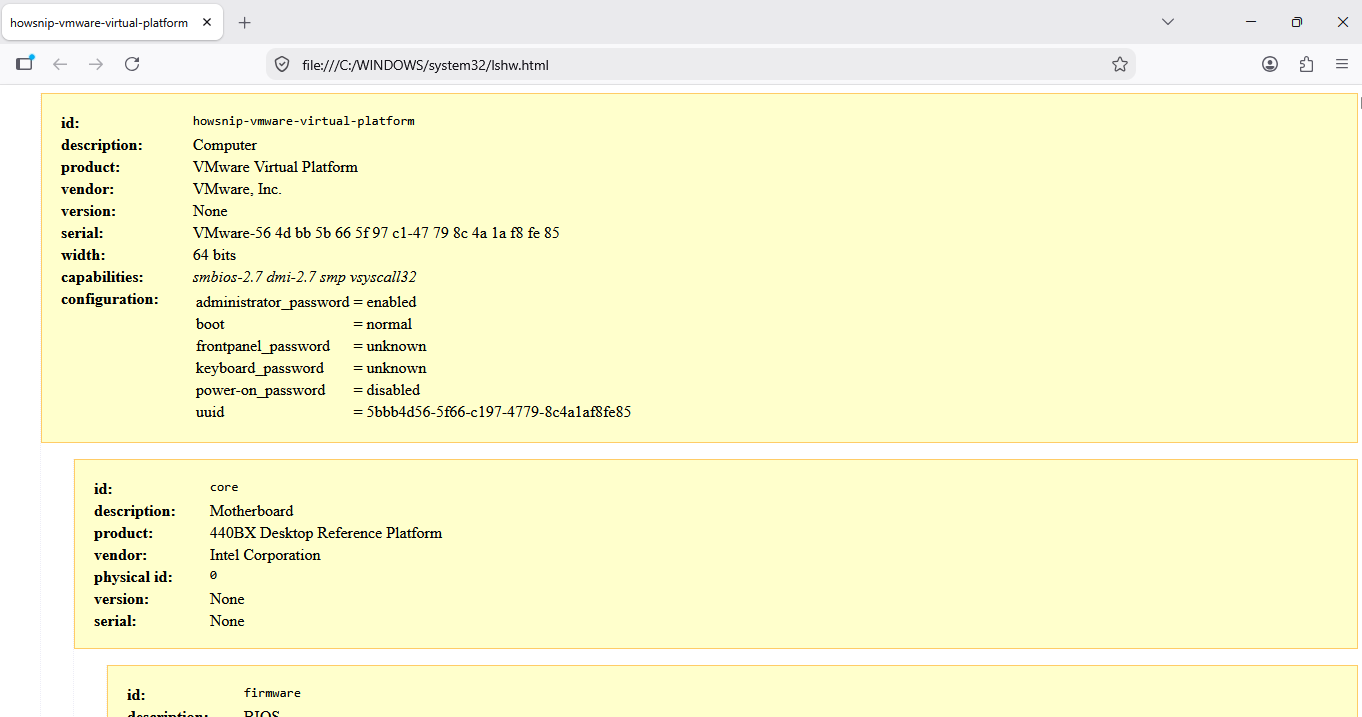The width and height of the screenshot is (1362, 717).
Task: Select the howsnip-vmware-virtual-platform tab
Action: tap(112, 22)
